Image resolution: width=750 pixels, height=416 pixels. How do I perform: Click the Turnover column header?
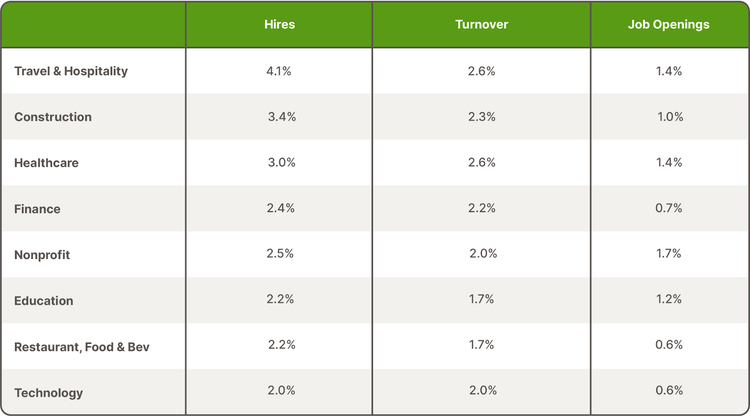click(x=481, y=25)
